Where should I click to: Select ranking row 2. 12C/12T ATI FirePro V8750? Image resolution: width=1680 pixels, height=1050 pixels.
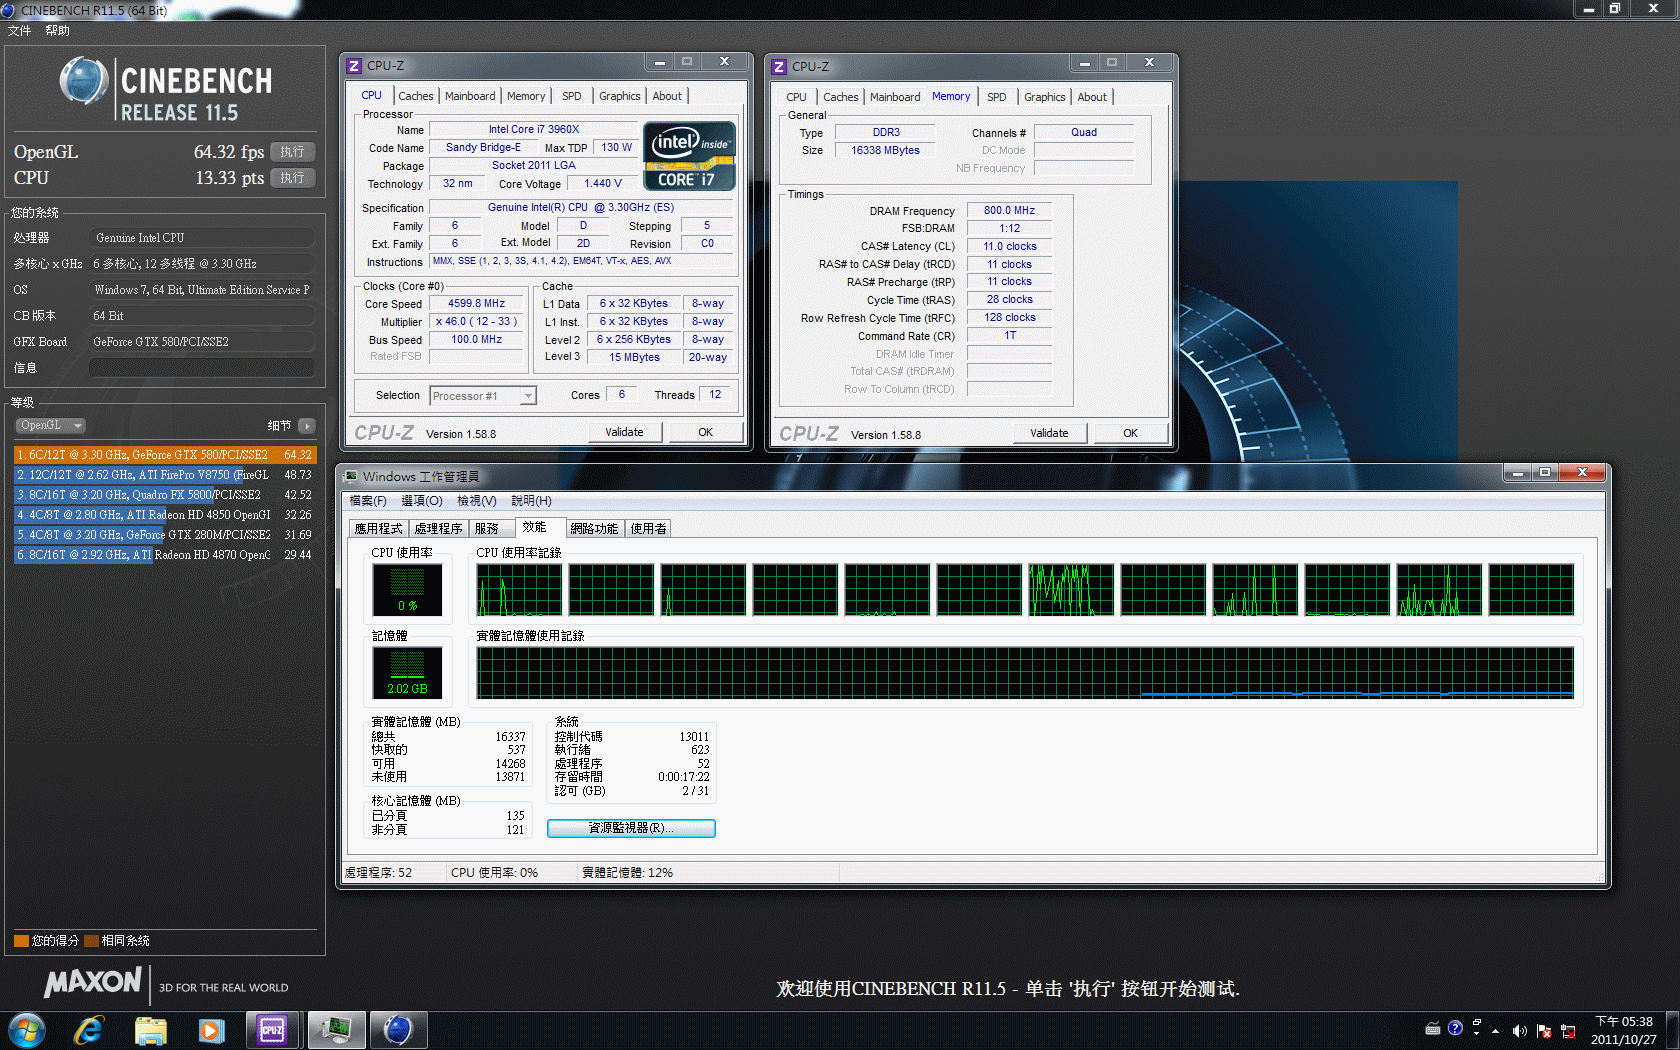pos(164,475)
